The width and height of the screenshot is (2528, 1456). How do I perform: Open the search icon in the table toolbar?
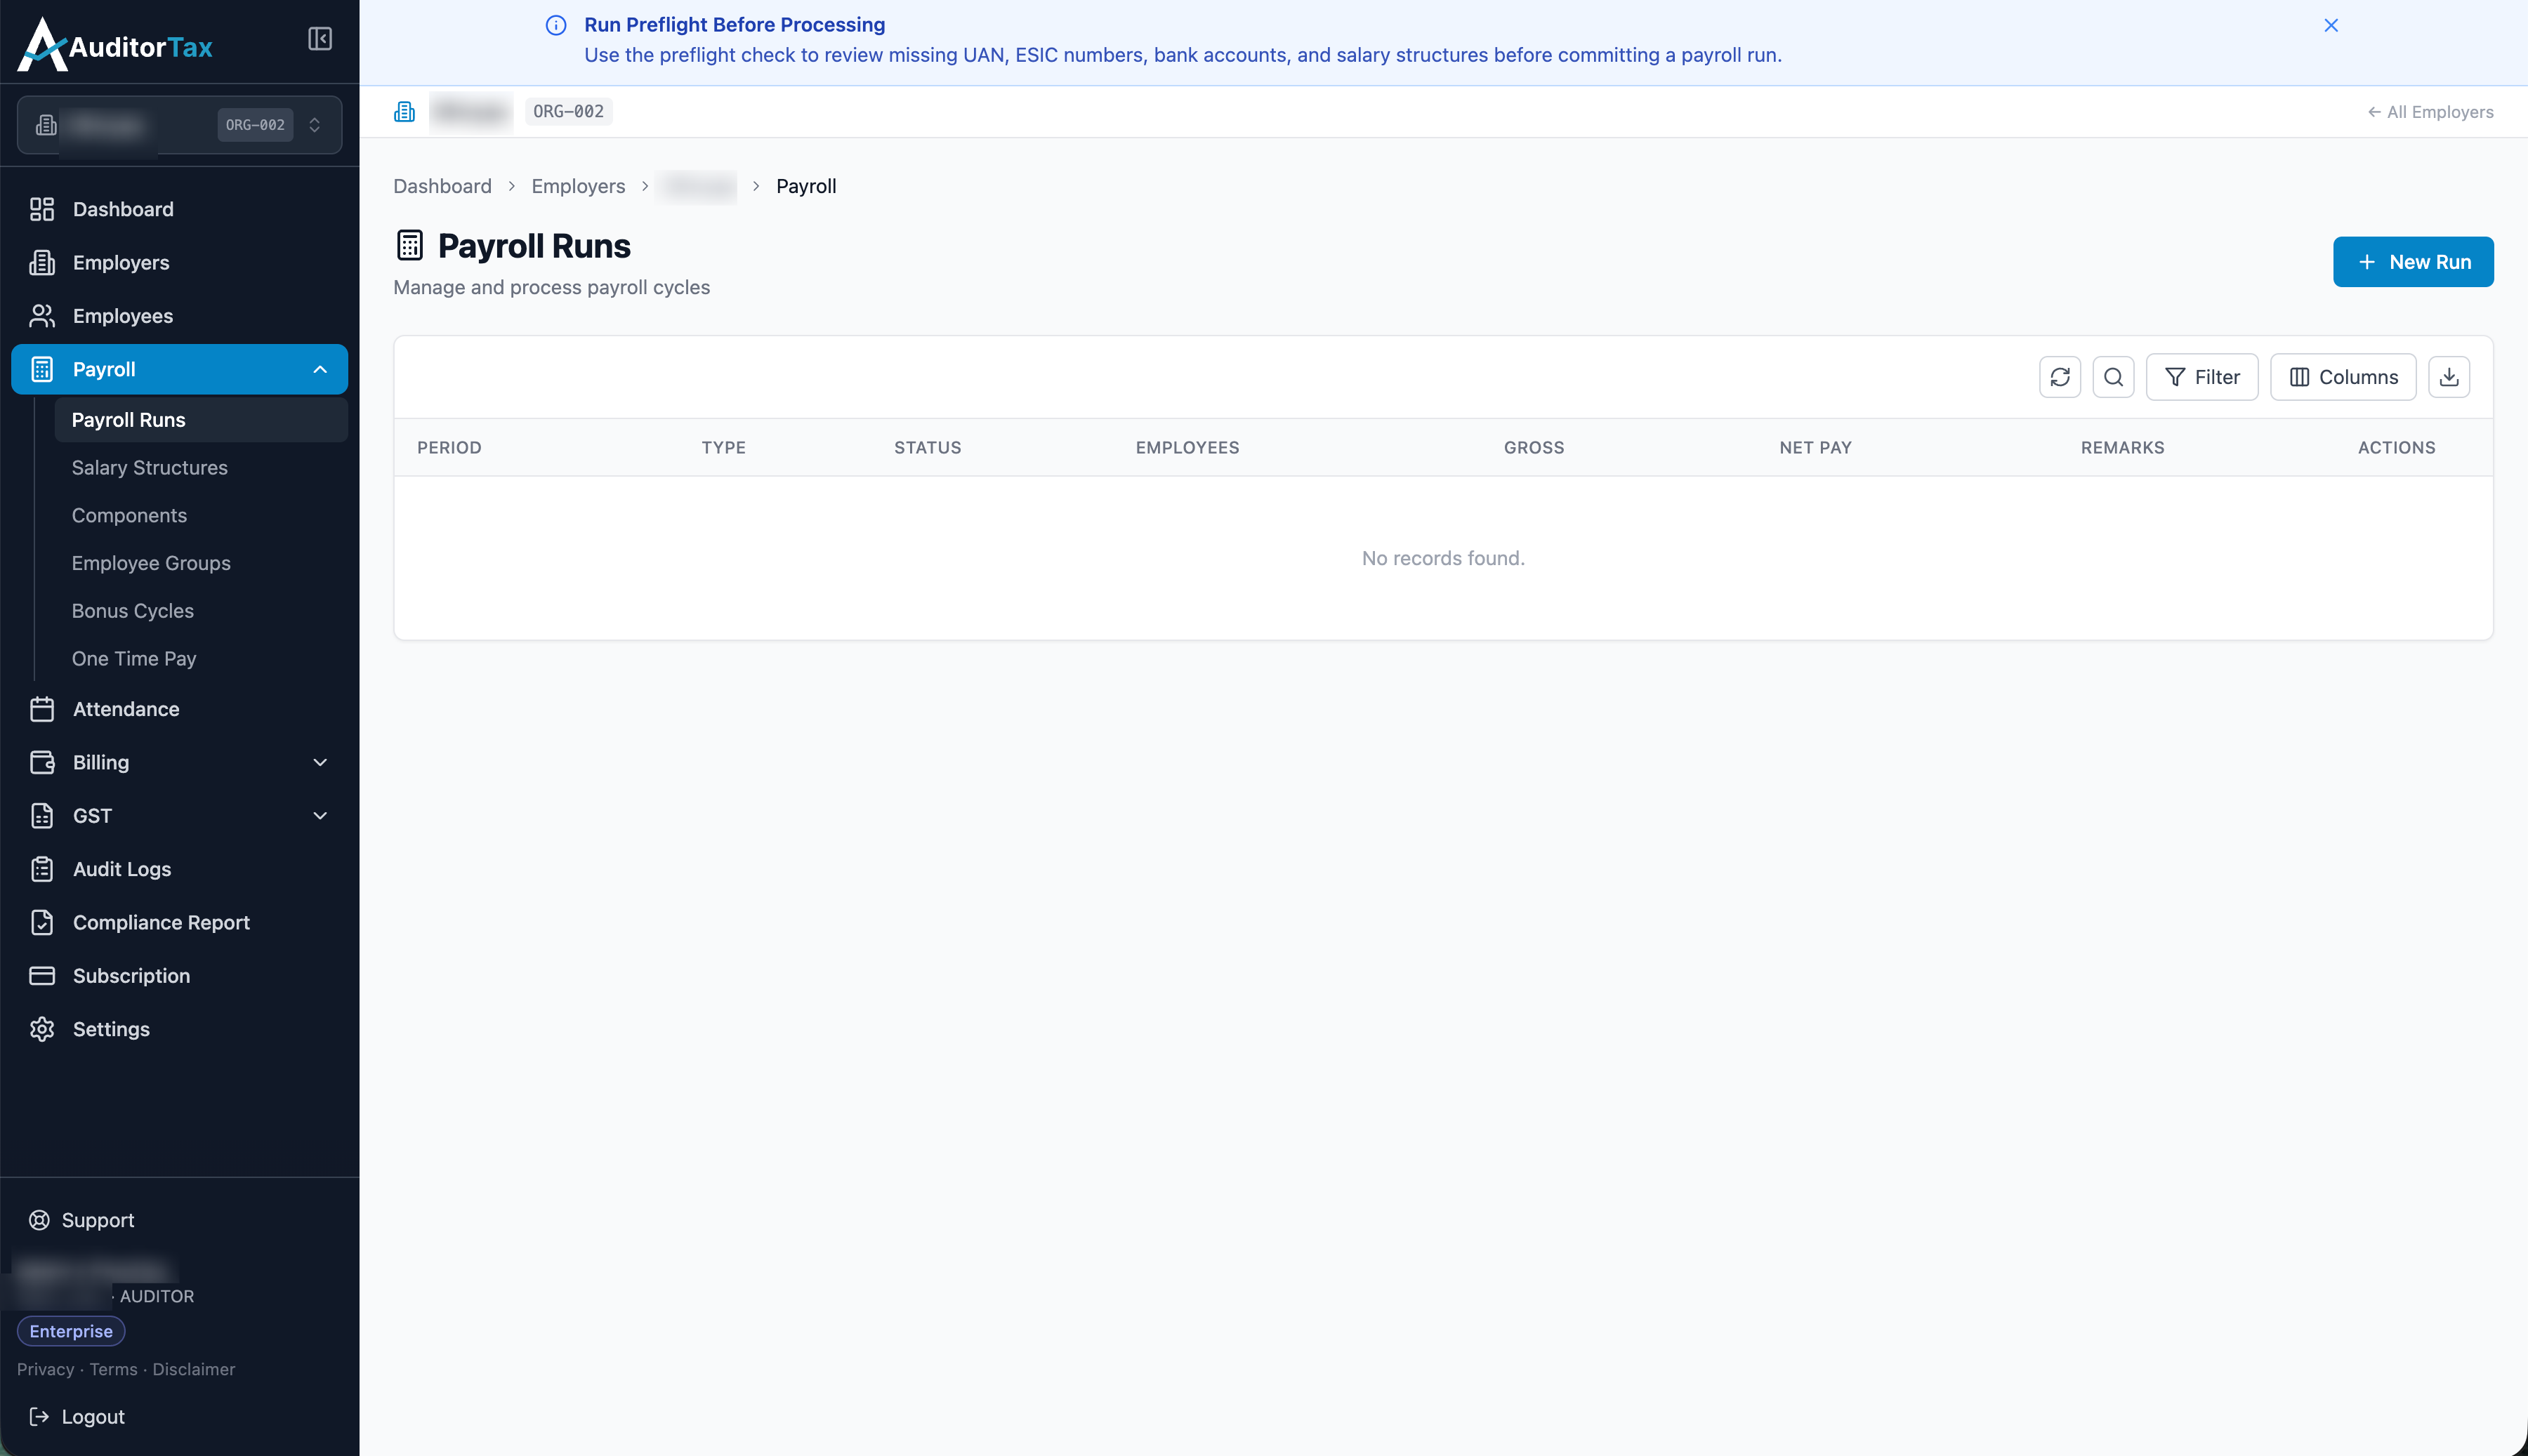coord(2113,377)
